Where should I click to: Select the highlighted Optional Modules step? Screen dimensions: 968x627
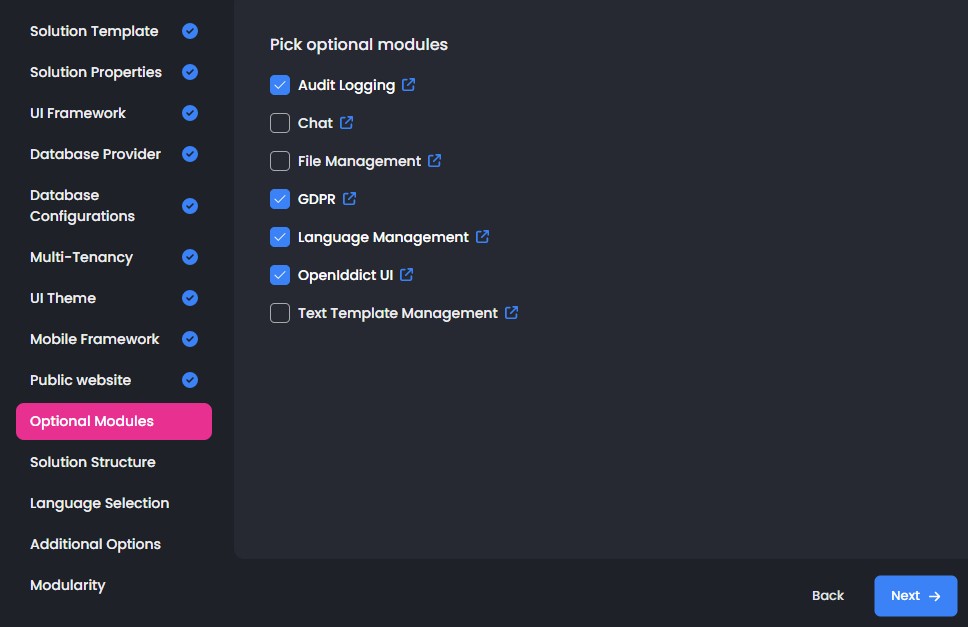[x=113, y=421]
